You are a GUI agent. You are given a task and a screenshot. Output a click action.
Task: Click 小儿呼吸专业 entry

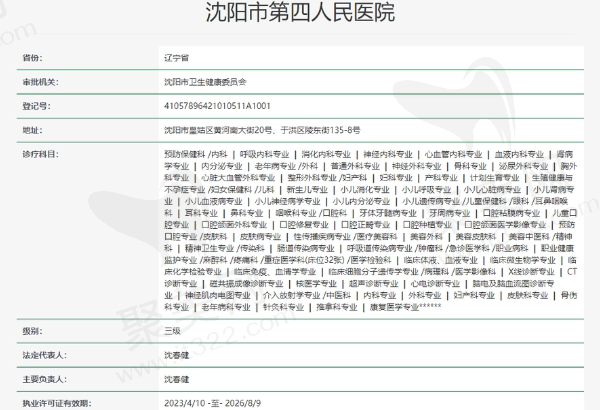click(427, 189)
